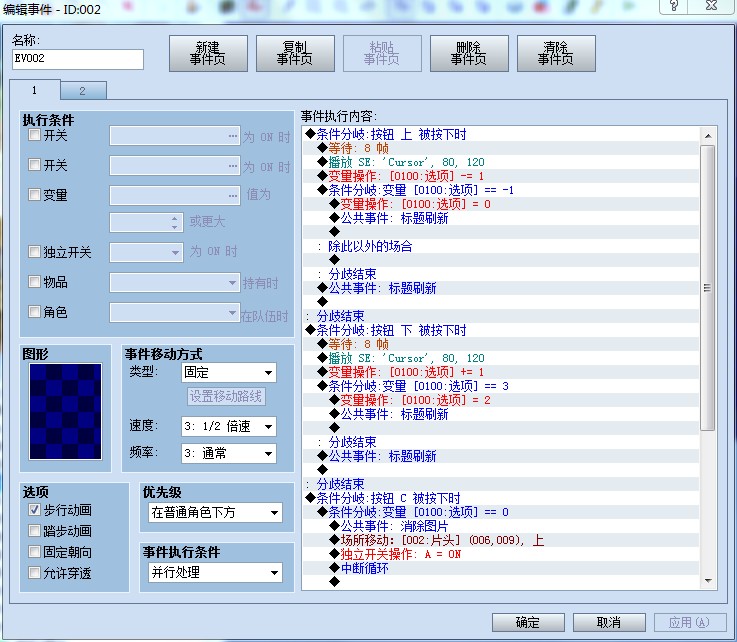Image resolution: width=737 pixels, height=642 pixels.
Task: Enable the 固定朝向 option
Action: (x=34, y=552)
